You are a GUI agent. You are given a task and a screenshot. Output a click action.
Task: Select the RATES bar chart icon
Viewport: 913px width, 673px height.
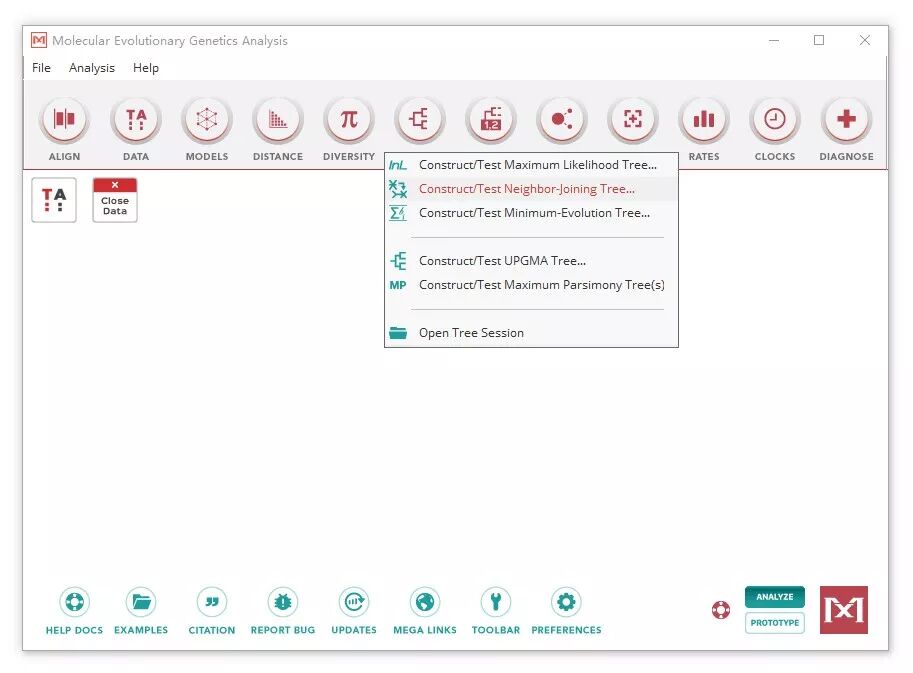click(x=704, y=119)
